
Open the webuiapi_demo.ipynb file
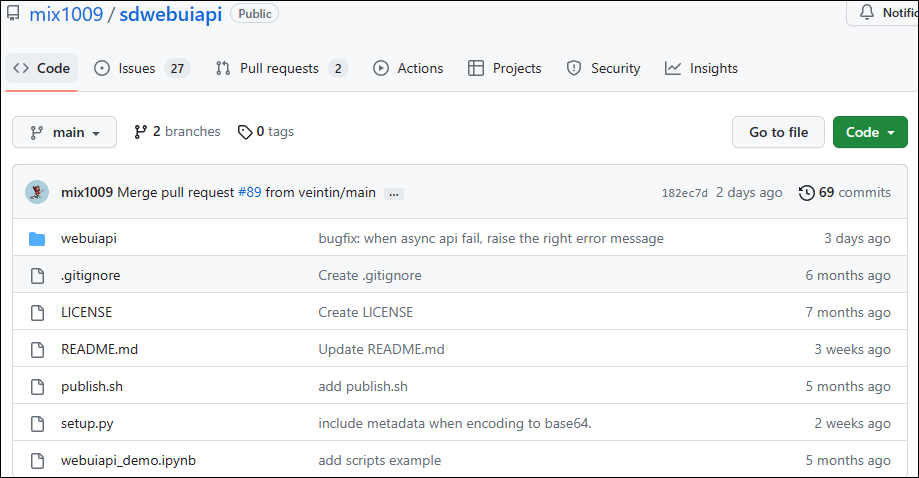tap(128, 460)
